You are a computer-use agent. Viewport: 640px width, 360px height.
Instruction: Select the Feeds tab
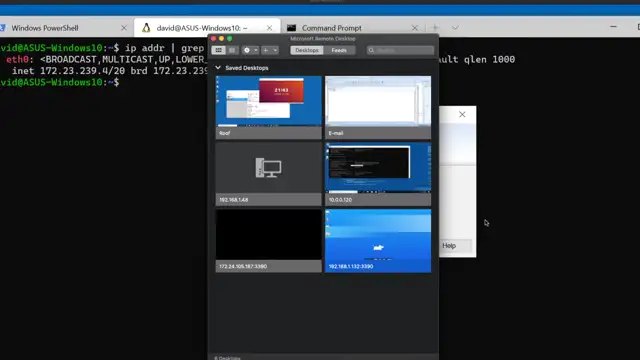(x=339, y=50)
